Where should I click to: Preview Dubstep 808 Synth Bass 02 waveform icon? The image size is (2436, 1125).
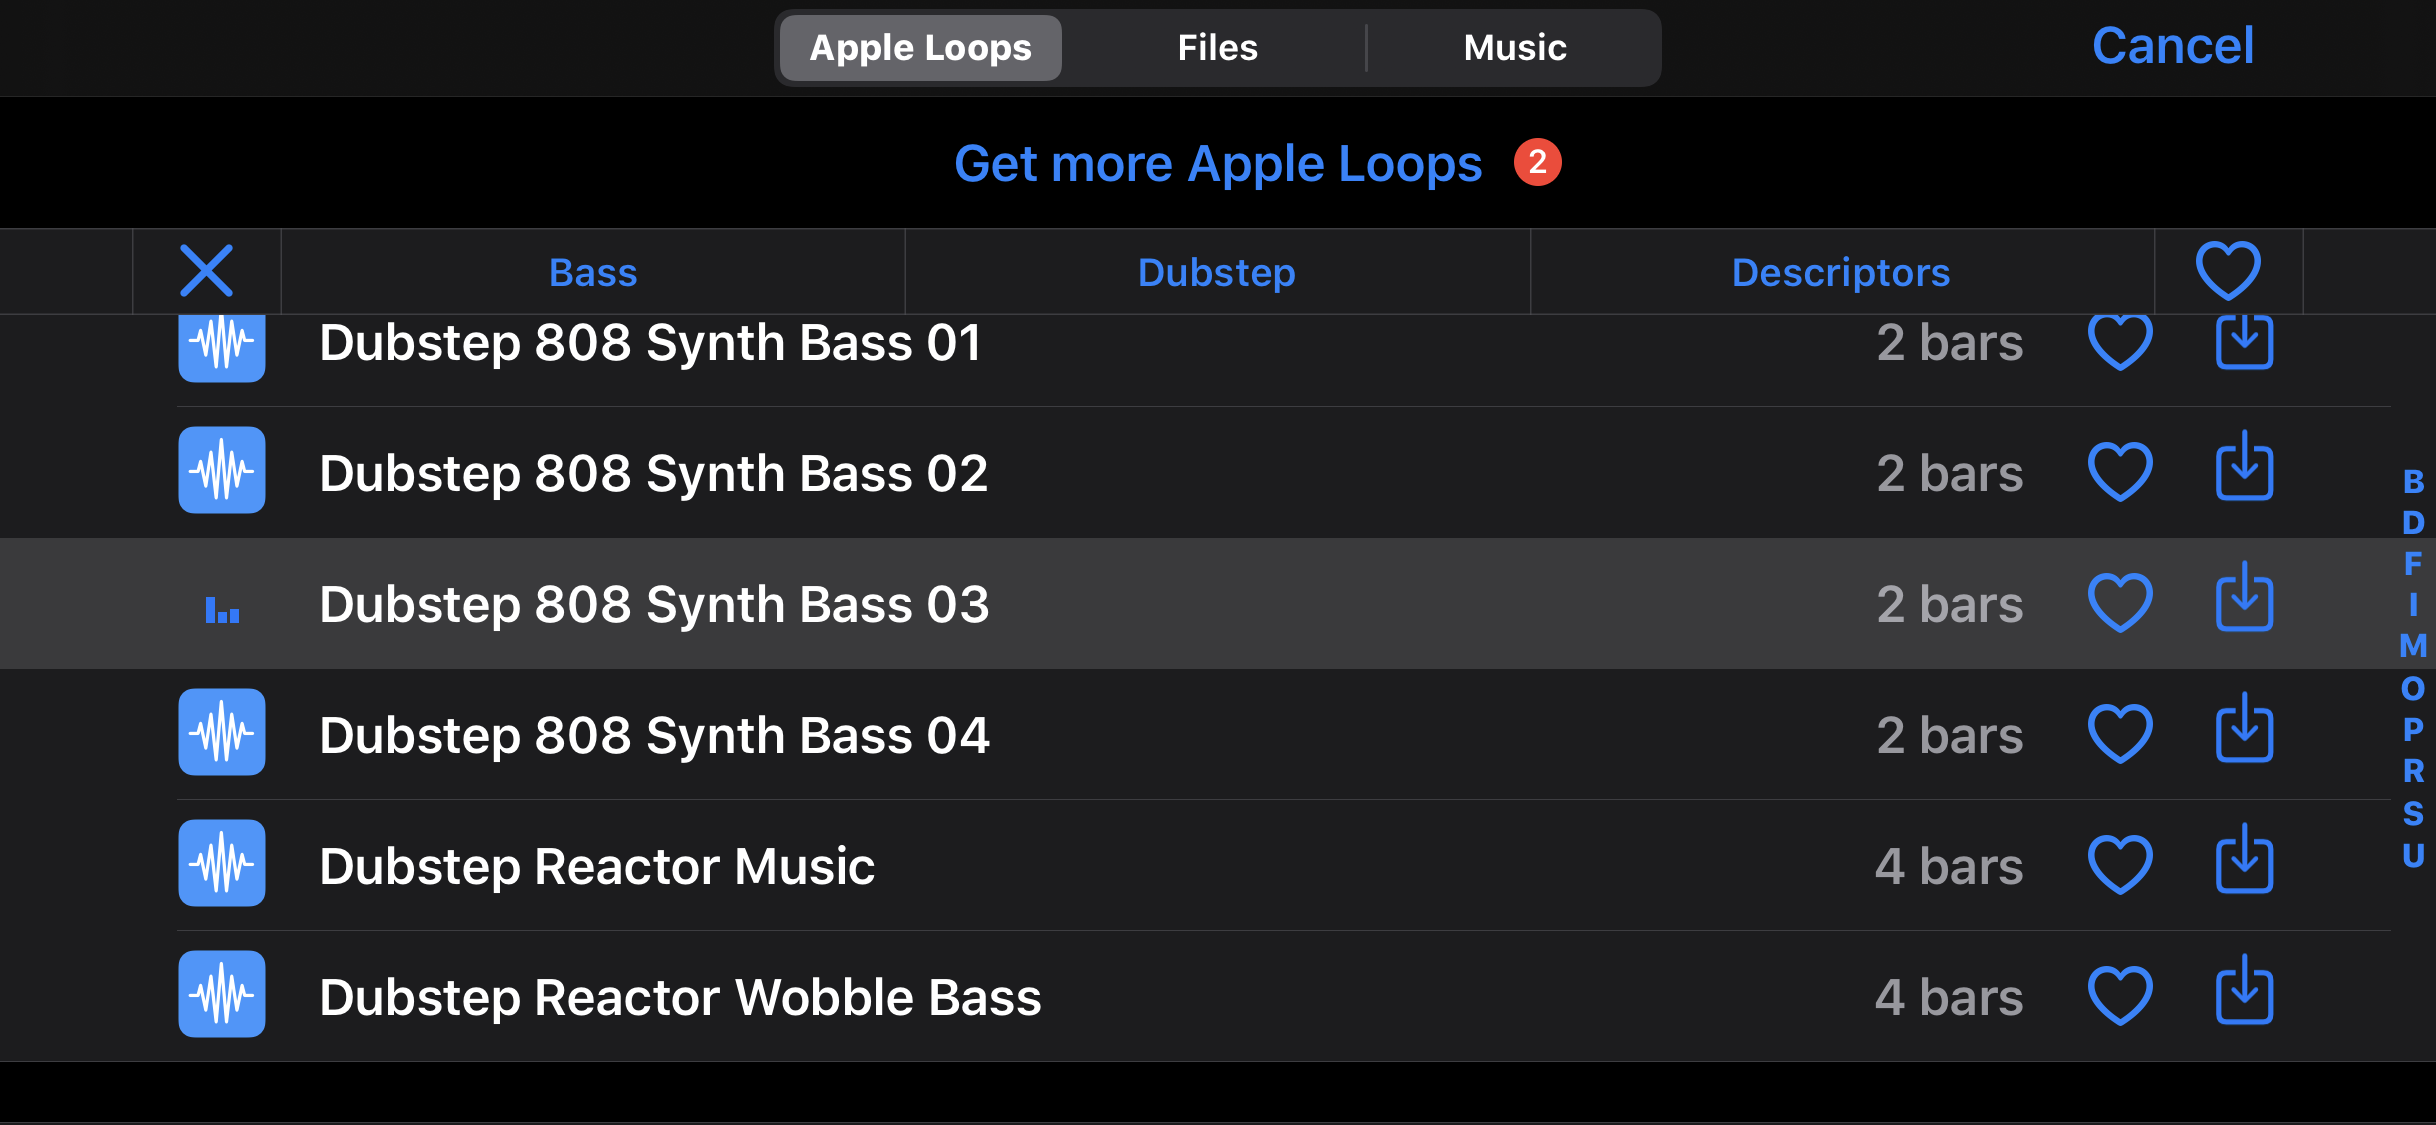pos(222,470)
